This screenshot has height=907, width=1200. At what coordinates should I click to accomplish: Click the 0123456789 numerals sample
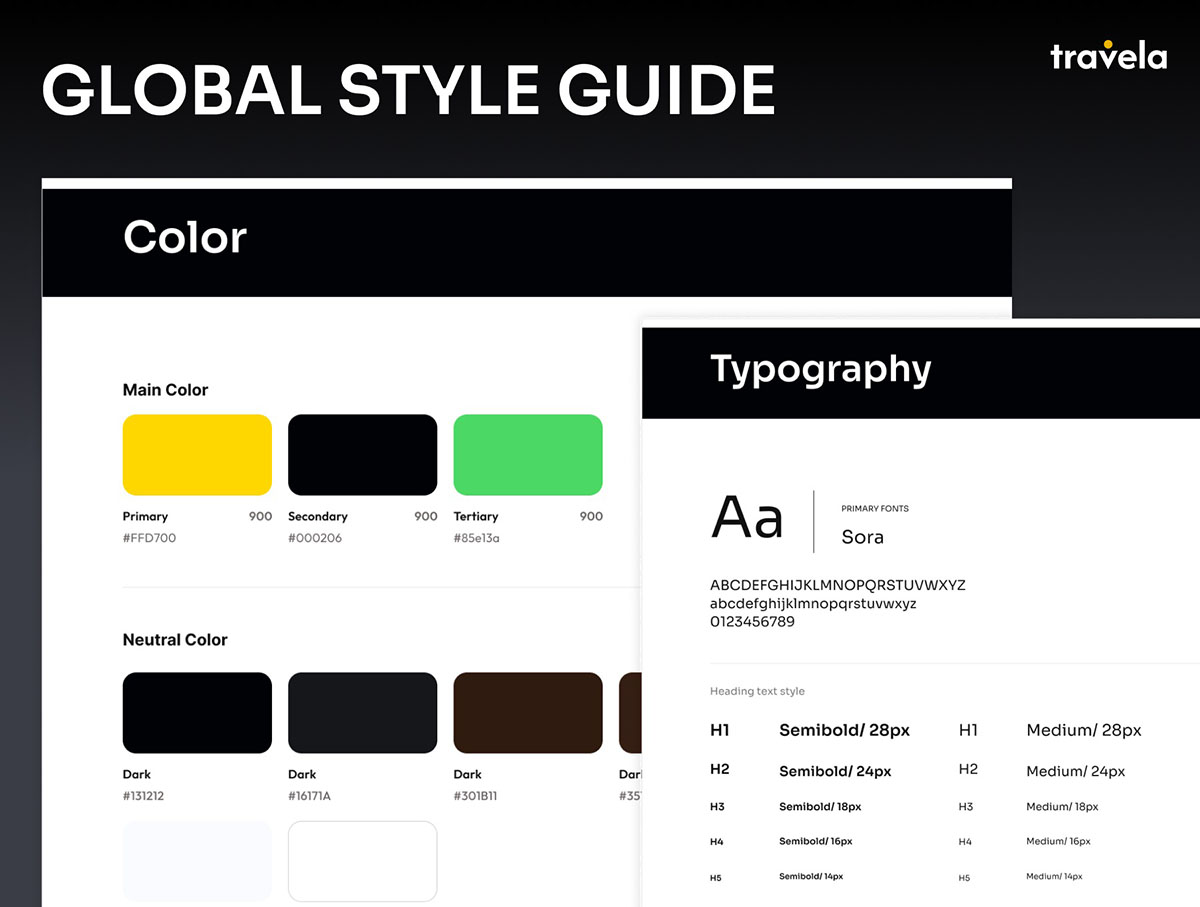tap(752, 622)
